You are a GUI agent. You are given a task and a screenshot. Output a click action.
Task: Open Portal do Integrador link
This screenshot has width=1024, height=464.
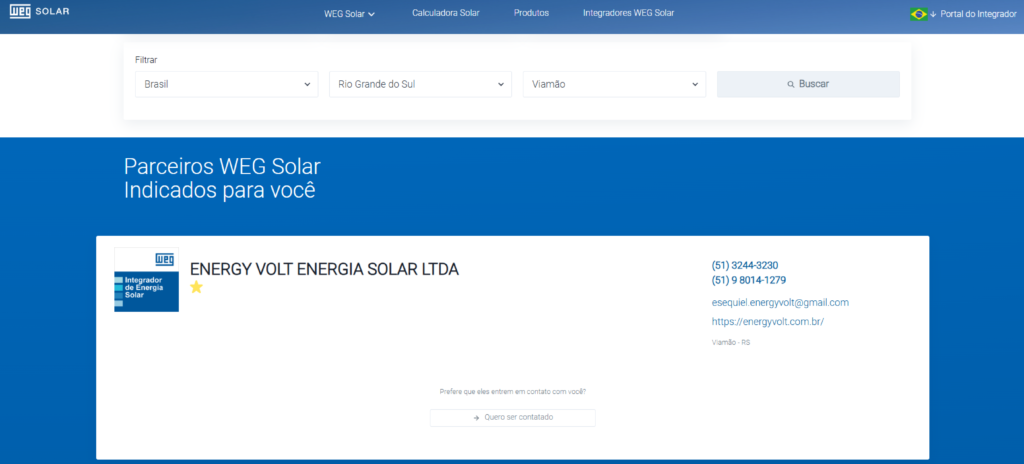[x=978, y=14]
